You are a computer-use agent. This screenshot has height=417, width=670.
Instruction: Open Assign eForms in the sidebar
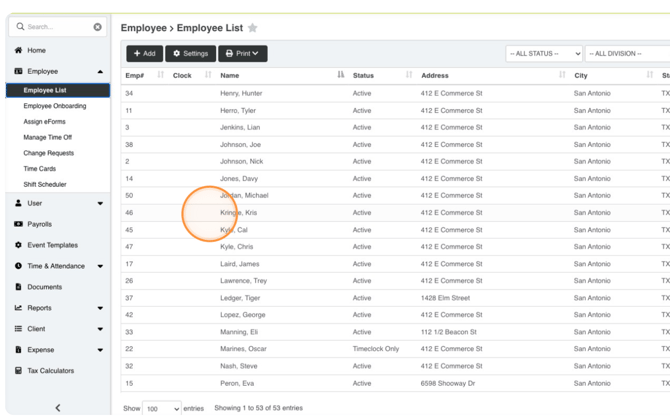pyautogui.click(x=44, y=122)
